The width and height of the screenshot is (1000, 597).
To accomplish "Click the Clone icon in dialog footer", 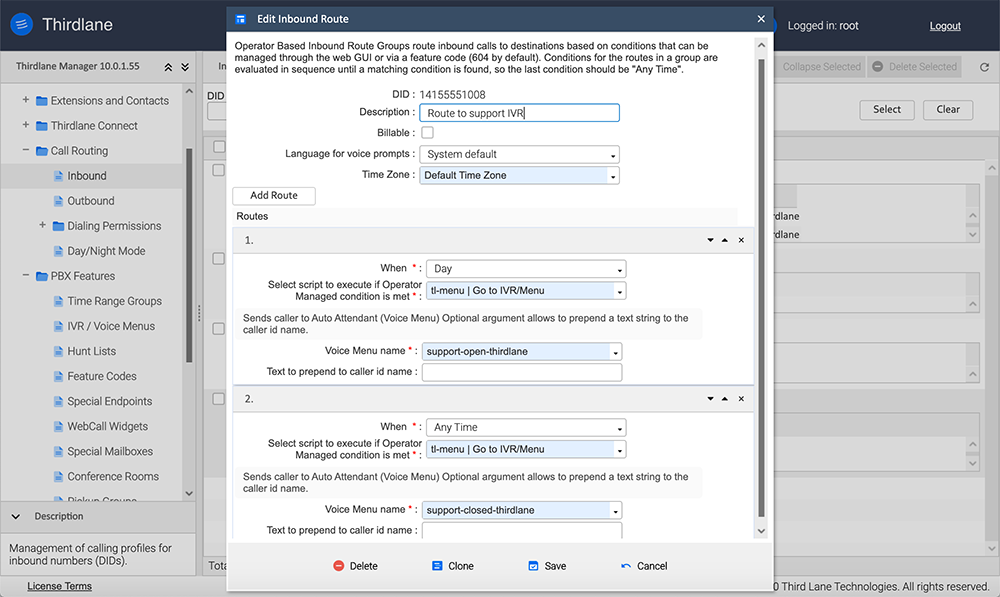I will (x=437, y=566).
